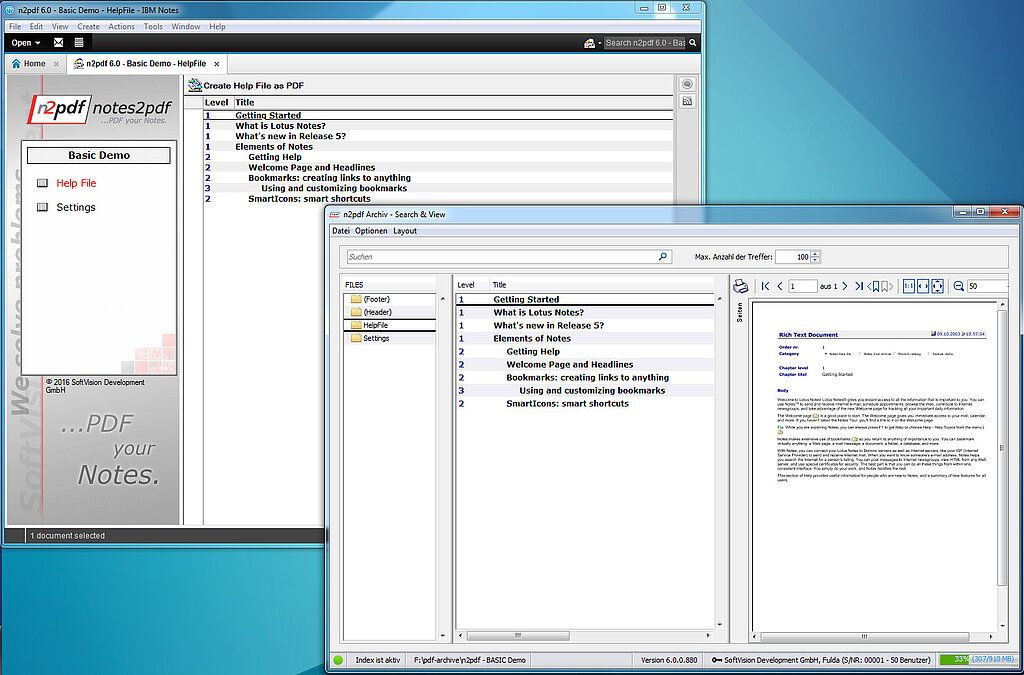Click the green index status indicator
The image size is (1024, 675).
point(338,660)
